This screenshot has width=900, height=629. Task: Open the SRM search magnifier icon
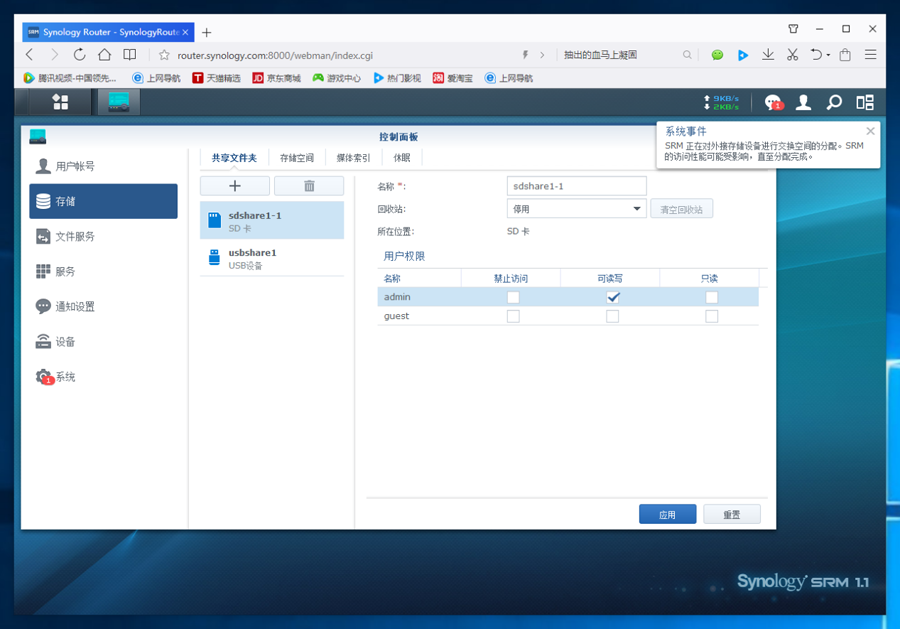pyautogui.click(x=834, y=102)
